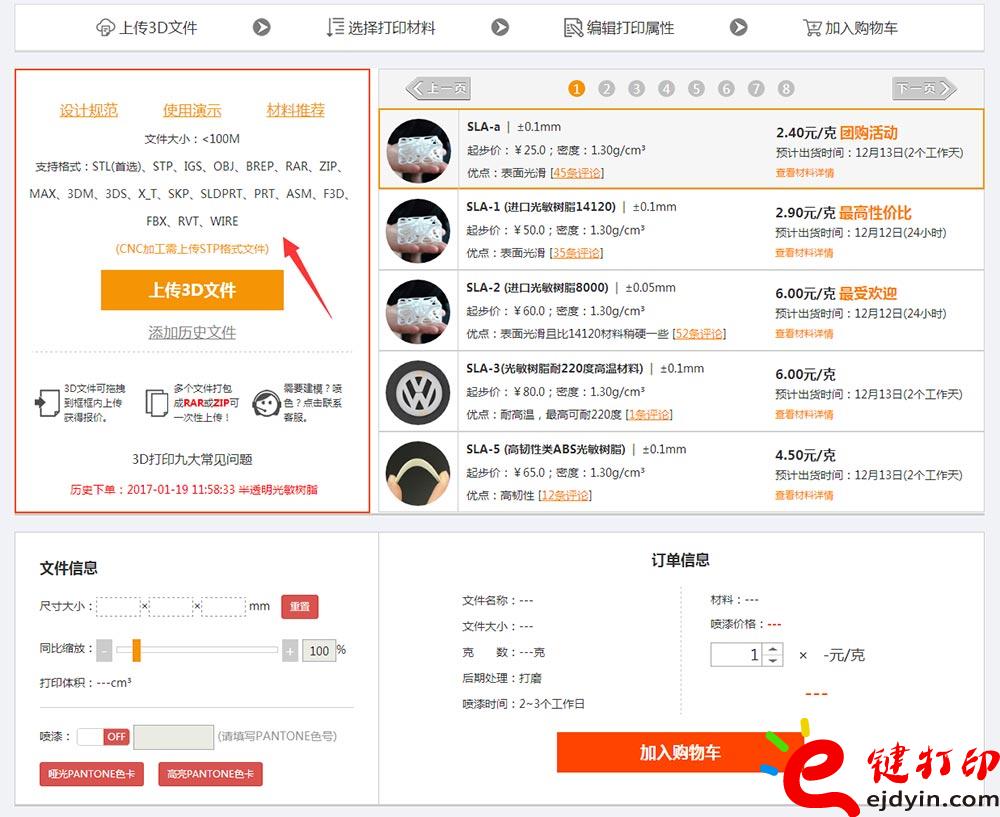This screenshot has height=817, width=1000.
Task: Increase quantity with the stepper up arrow
Action: coord(772,649)
